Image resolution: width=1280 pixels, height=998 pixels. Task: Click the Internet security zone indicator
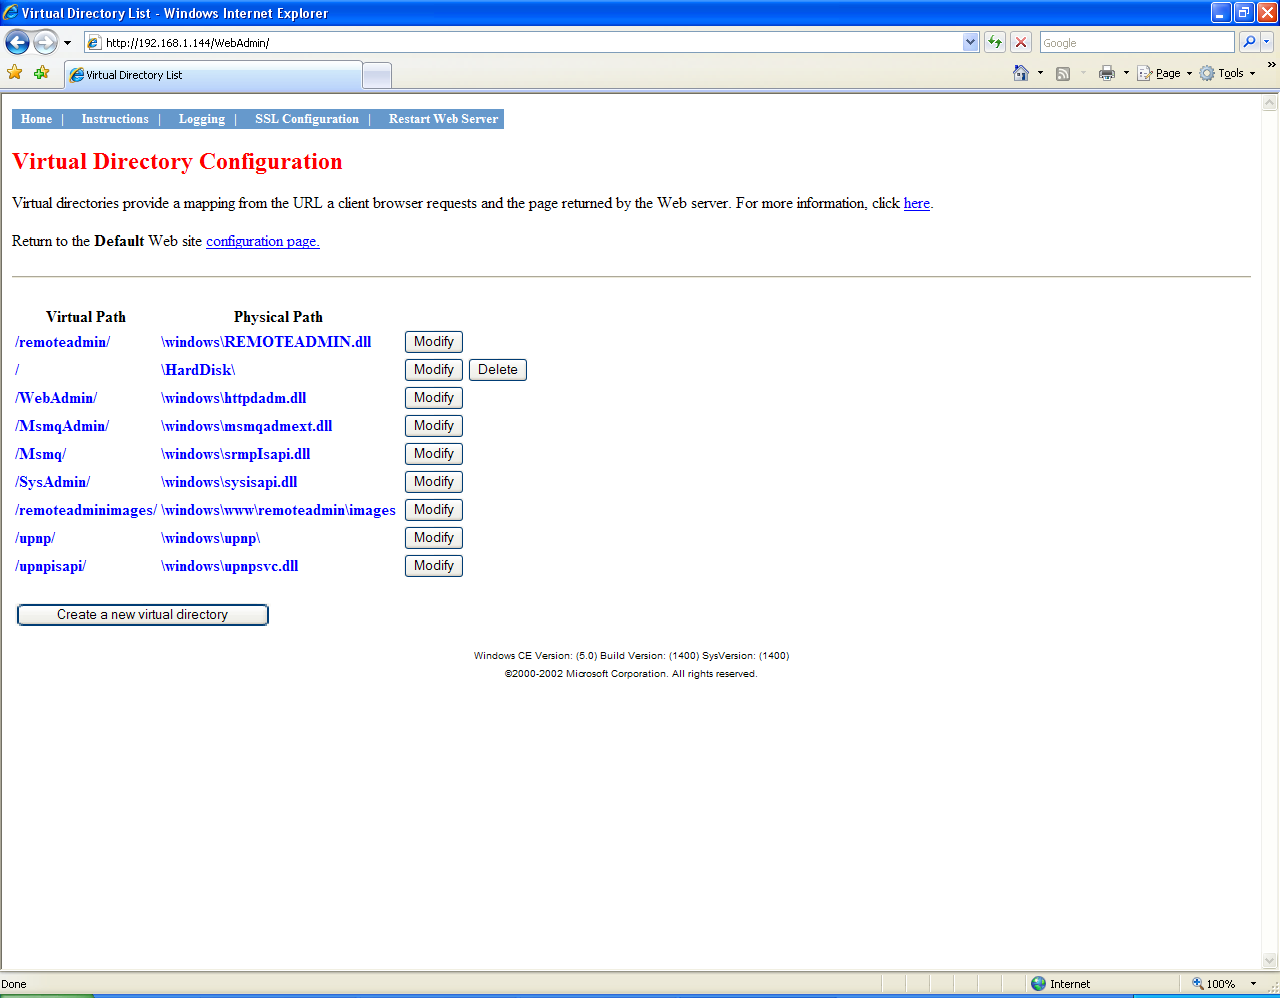pos(1060,984)
